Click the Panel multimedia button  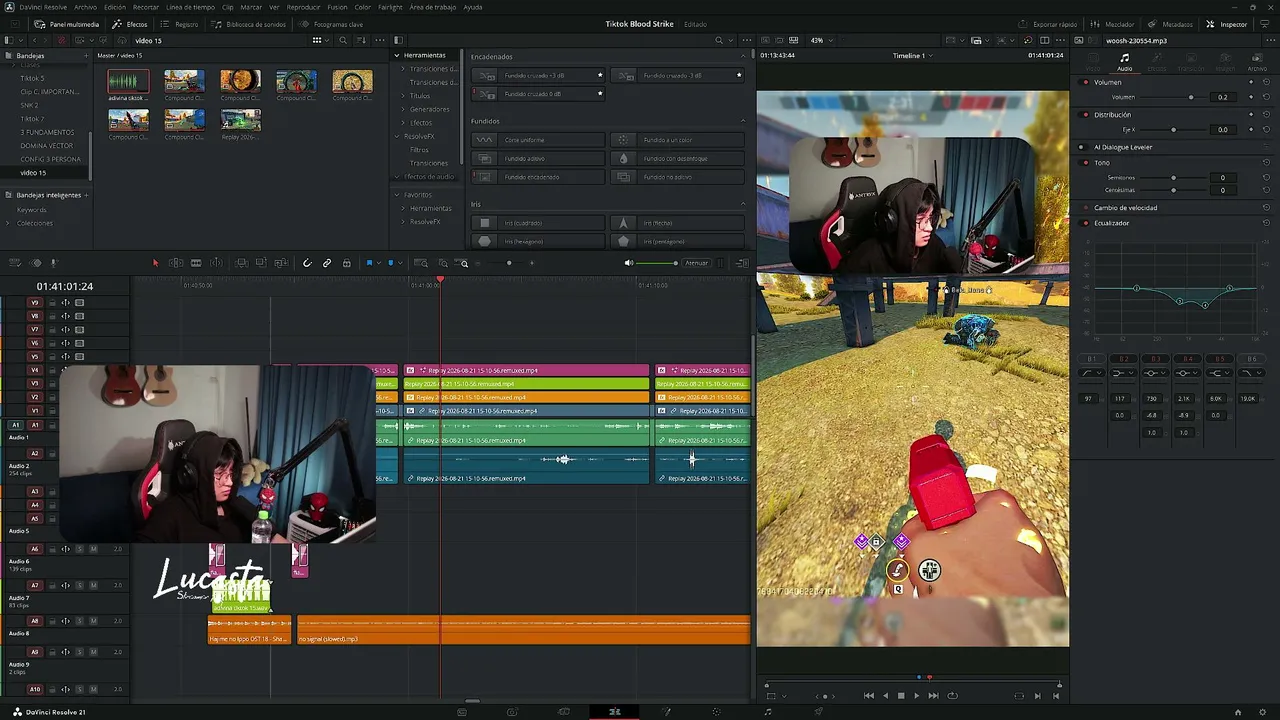[x=67, y=24]
